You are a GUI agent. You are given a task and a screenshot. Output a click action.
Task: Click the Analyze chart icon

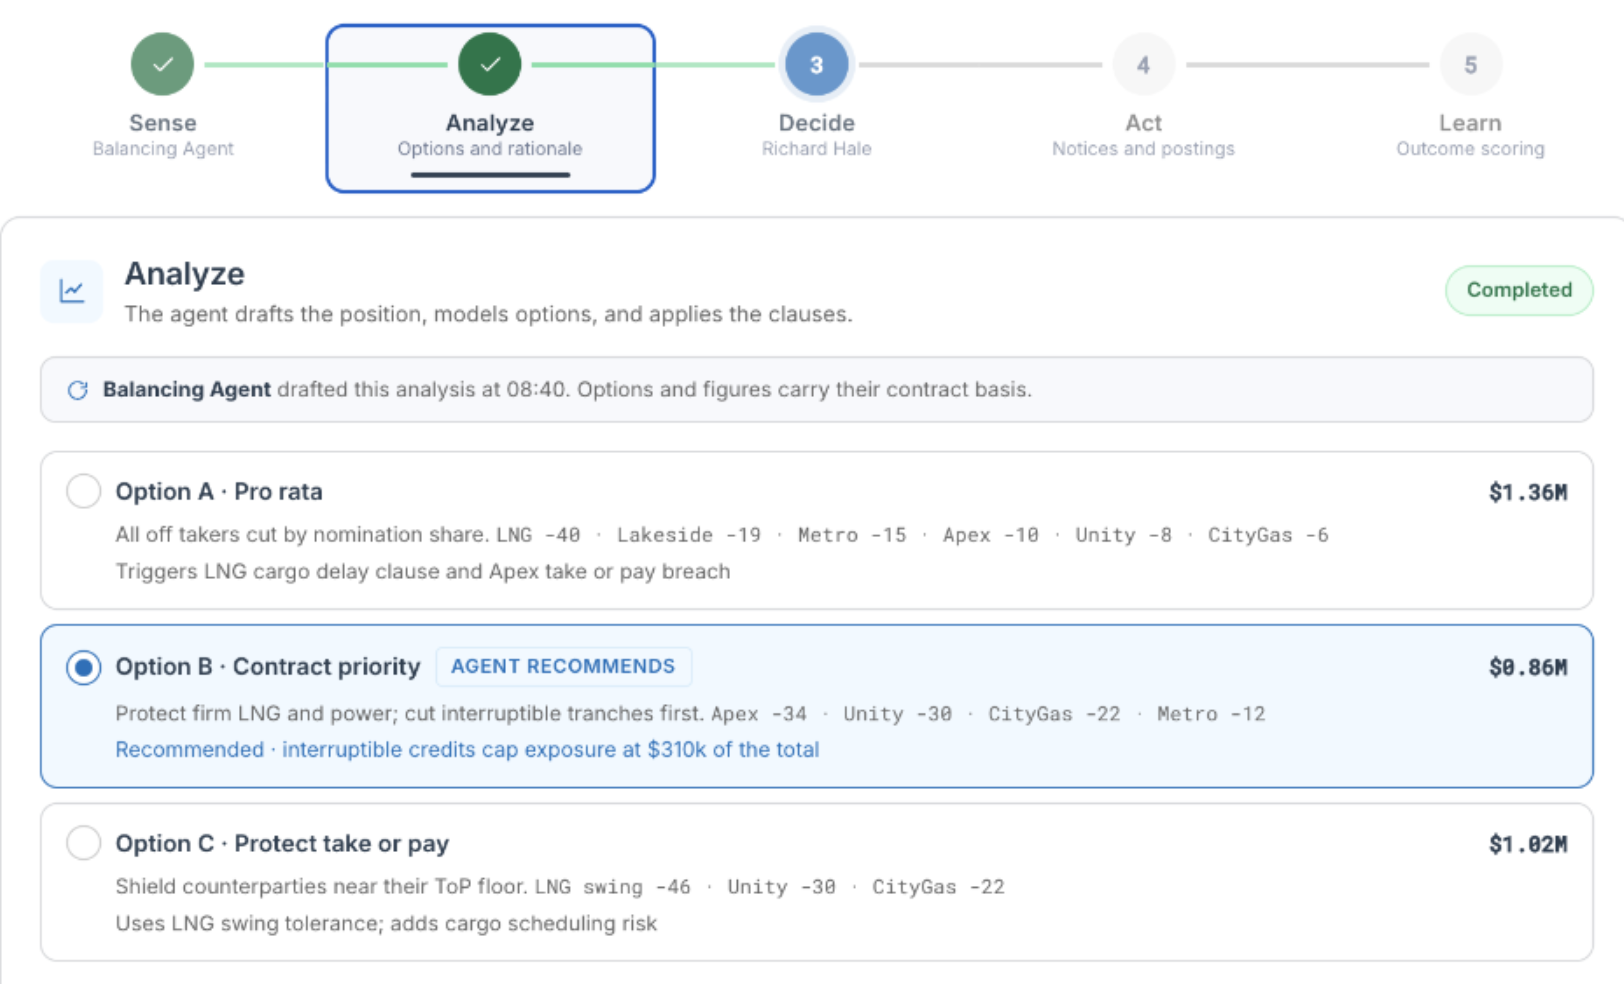pos(72,291)
